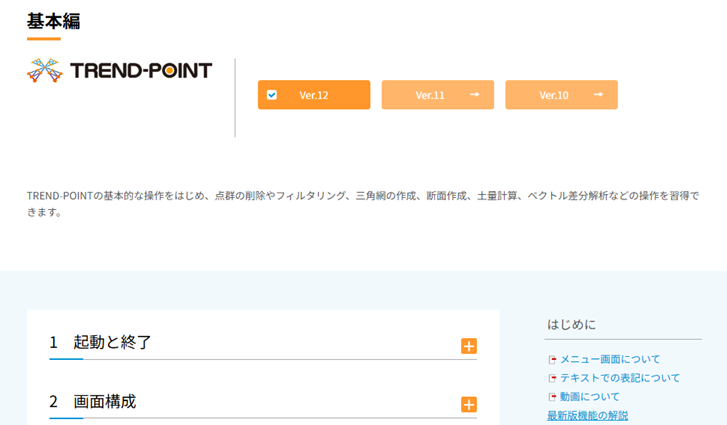Expand section 2 with its plus icon
Screen dimensions: 727x425
tap(468, 405)
